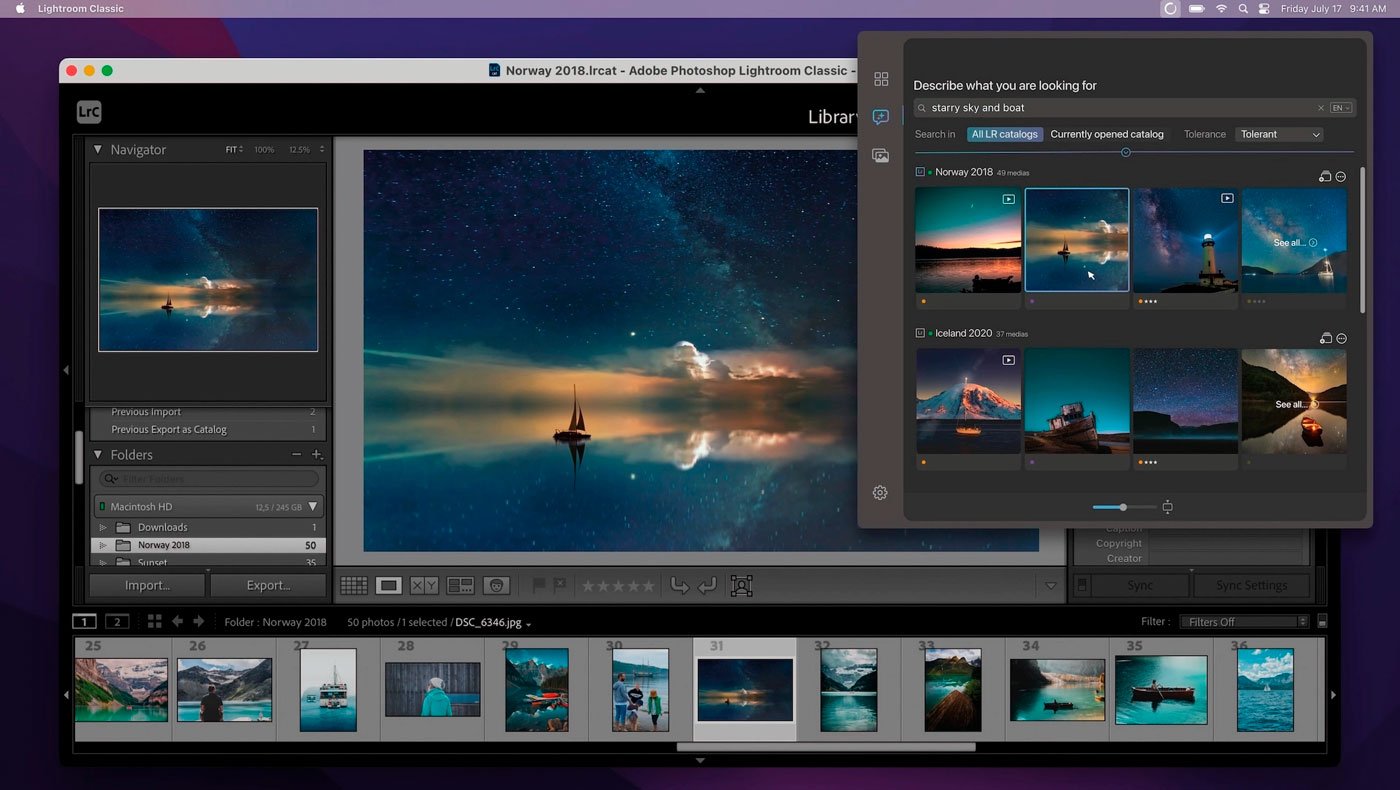Open search panel grid icon in sidebar

pos(881,79)
